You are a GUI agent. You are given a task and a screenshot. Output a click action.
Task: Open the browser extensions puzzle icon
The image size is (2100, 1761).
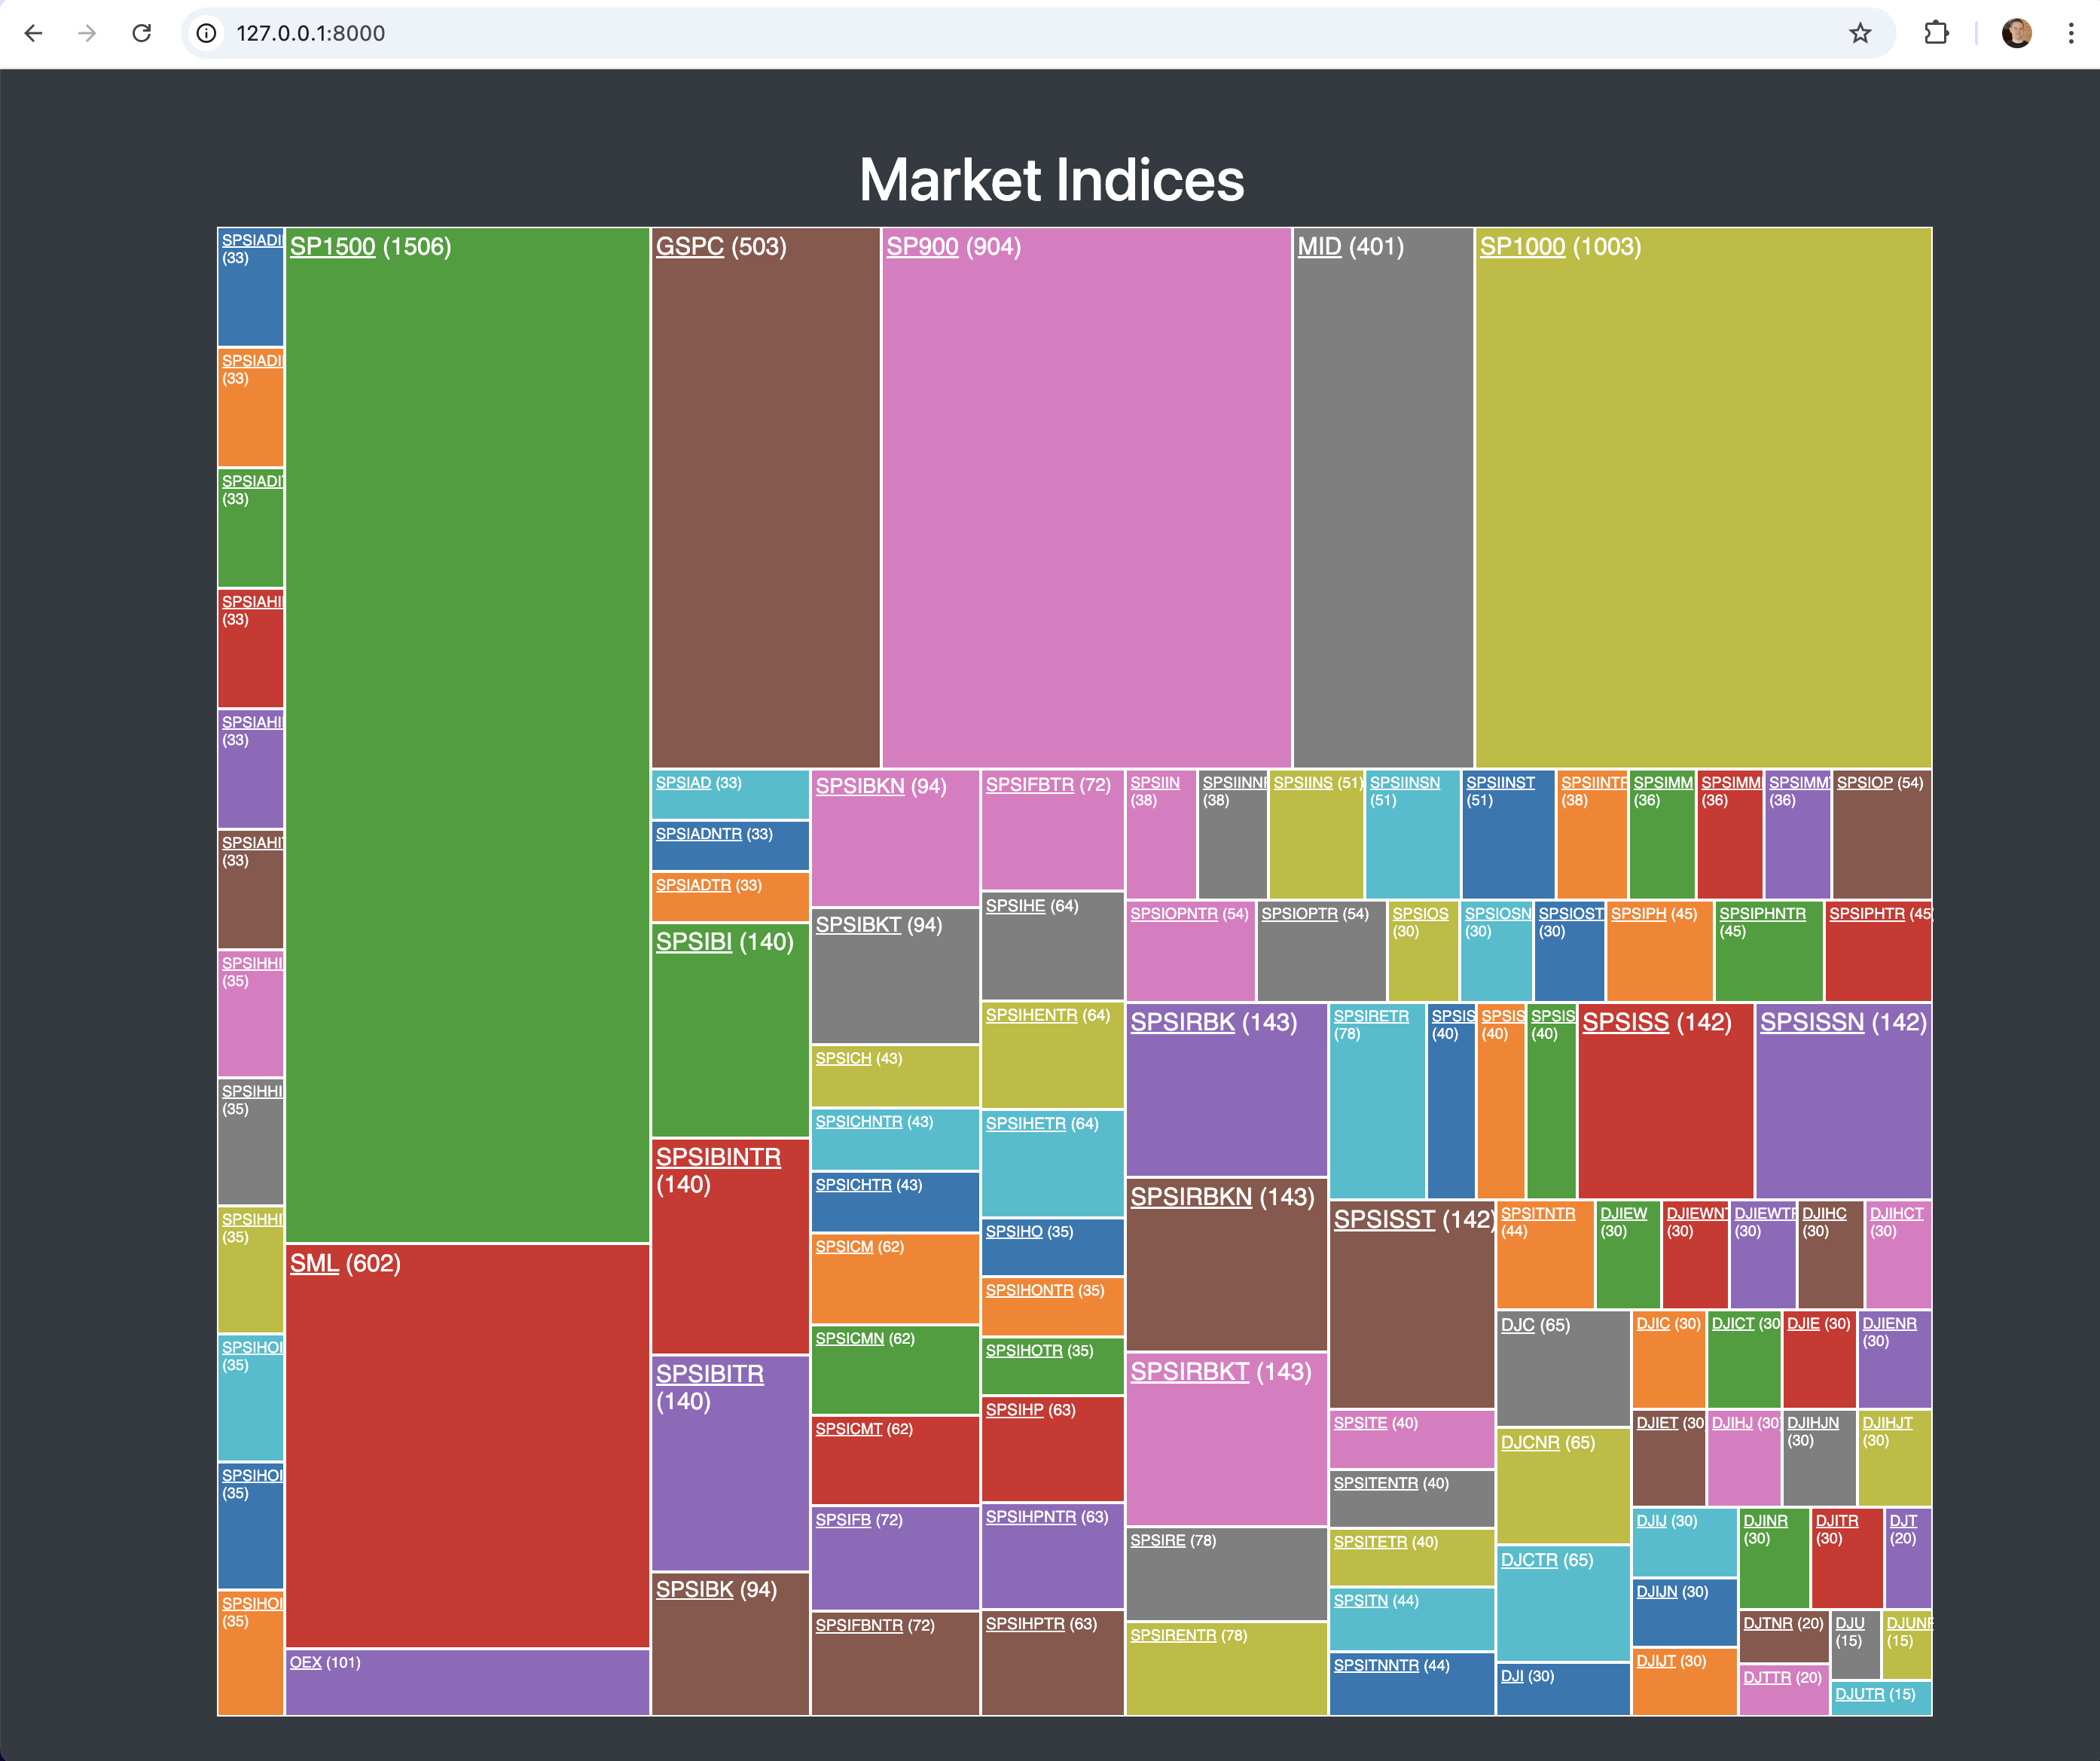pyautogui.click(x=1936, y=33)
